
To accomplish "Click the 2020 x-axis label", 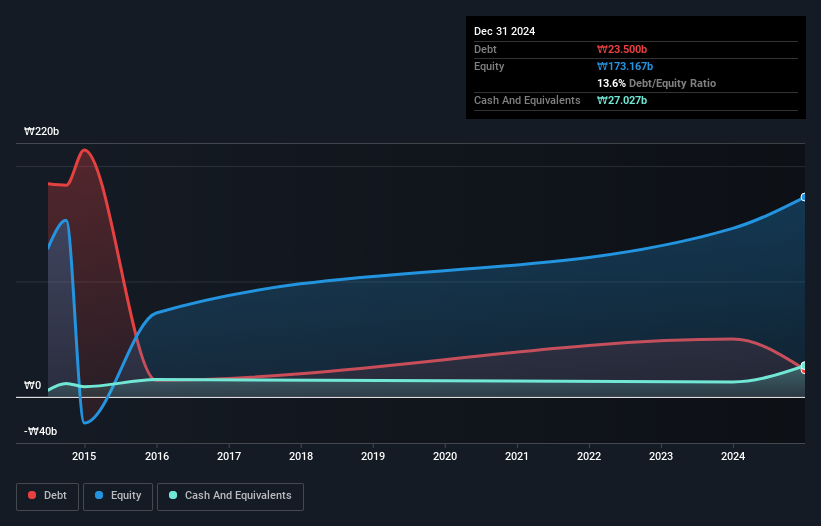I will click(x=445, y=456).
